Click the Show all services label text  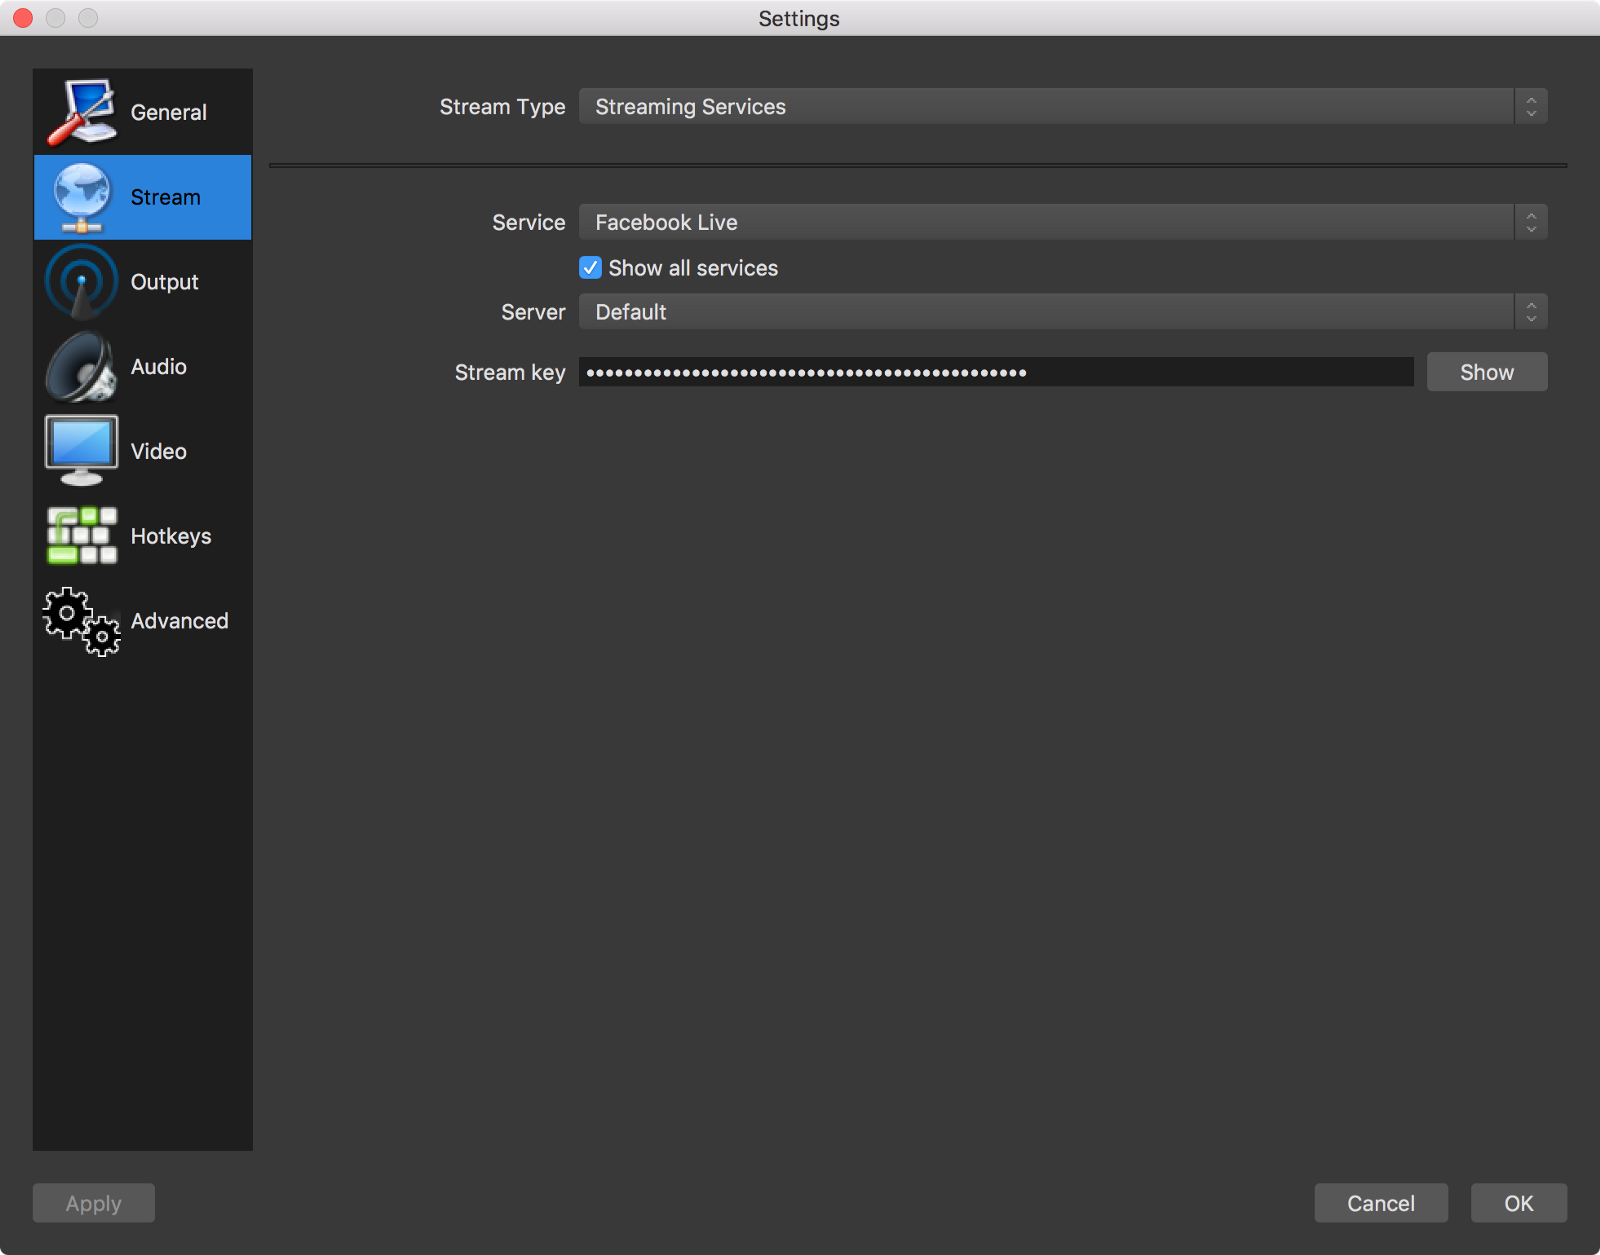(x=693, y=268)
